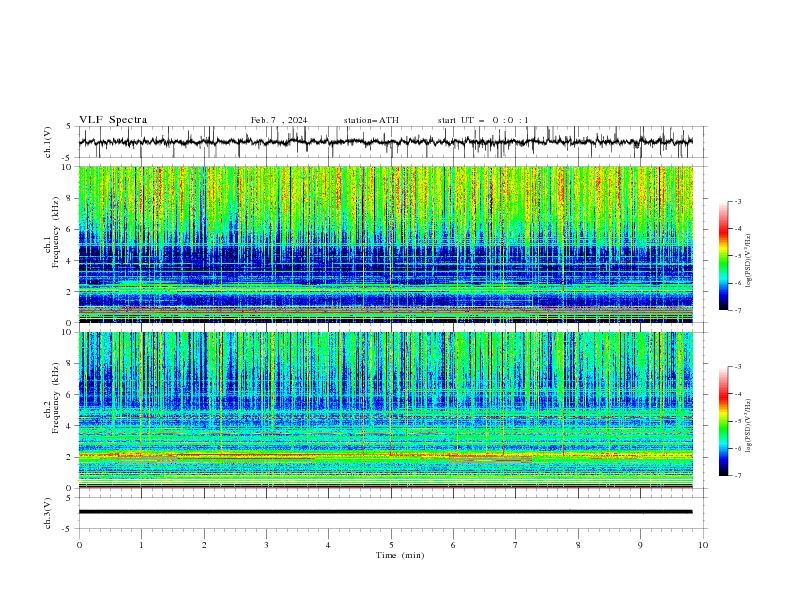The height and width of the screenshot is (612, 792).
Task: Click the "ch.3(V)" axis label
Action: coord(48,513)
